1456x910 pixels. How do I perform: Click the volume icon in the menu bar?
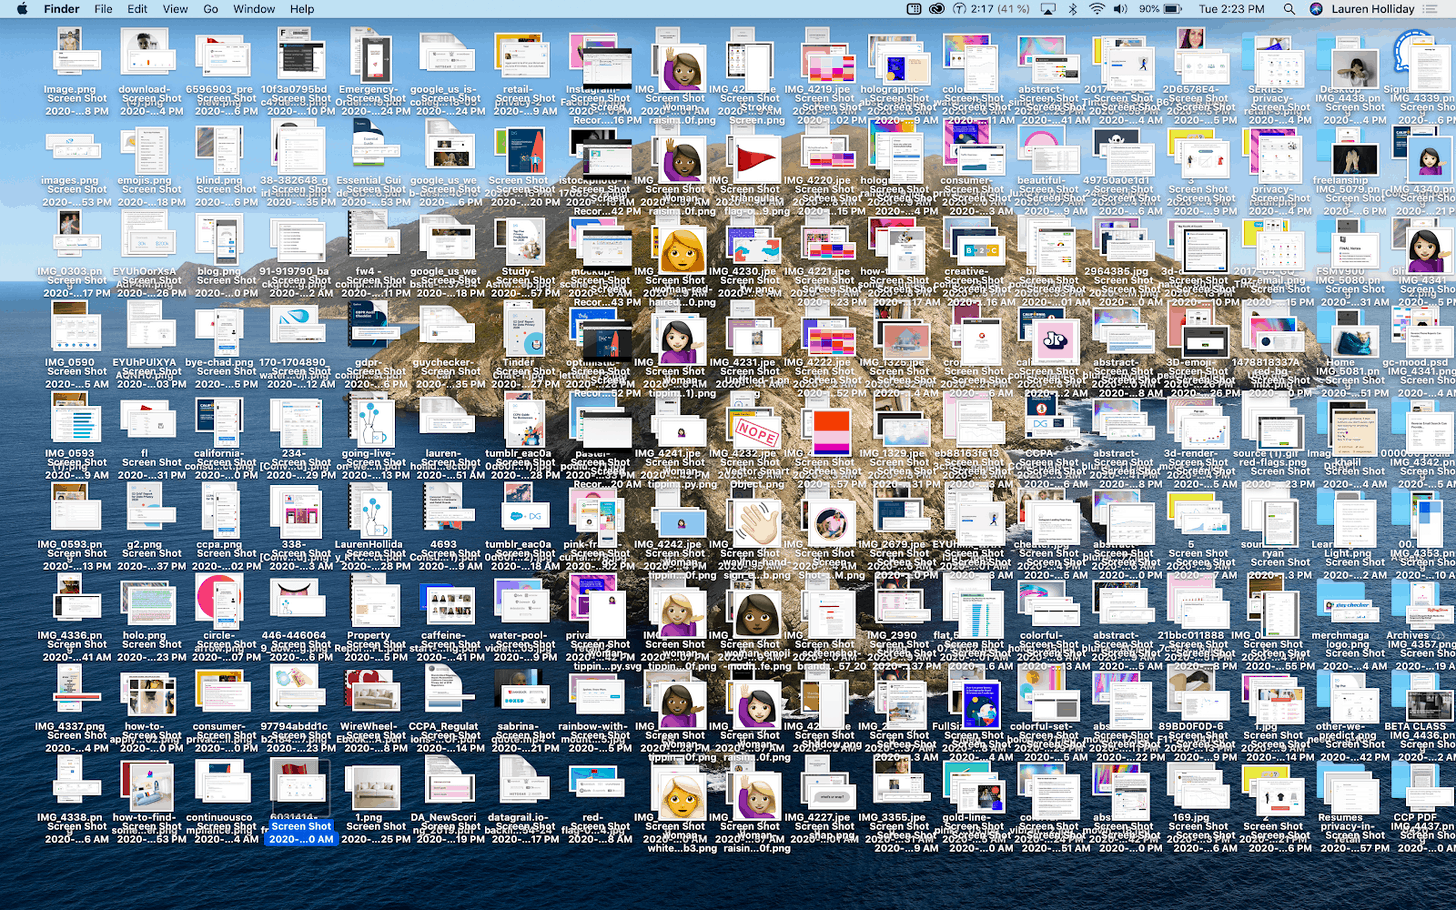click(x=1121, y=9)
